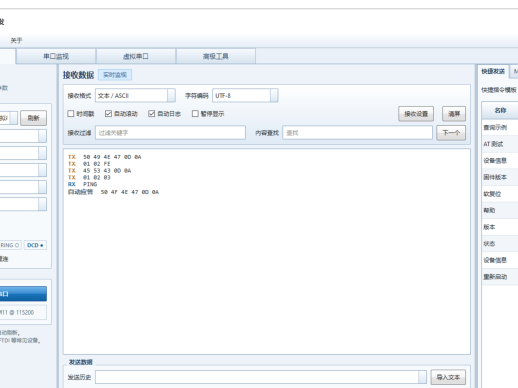Image resolution: width=518 pixels, height=388 pixels.
Task: Select the 查询示例 command row
Action: click(x=500, y=127)
